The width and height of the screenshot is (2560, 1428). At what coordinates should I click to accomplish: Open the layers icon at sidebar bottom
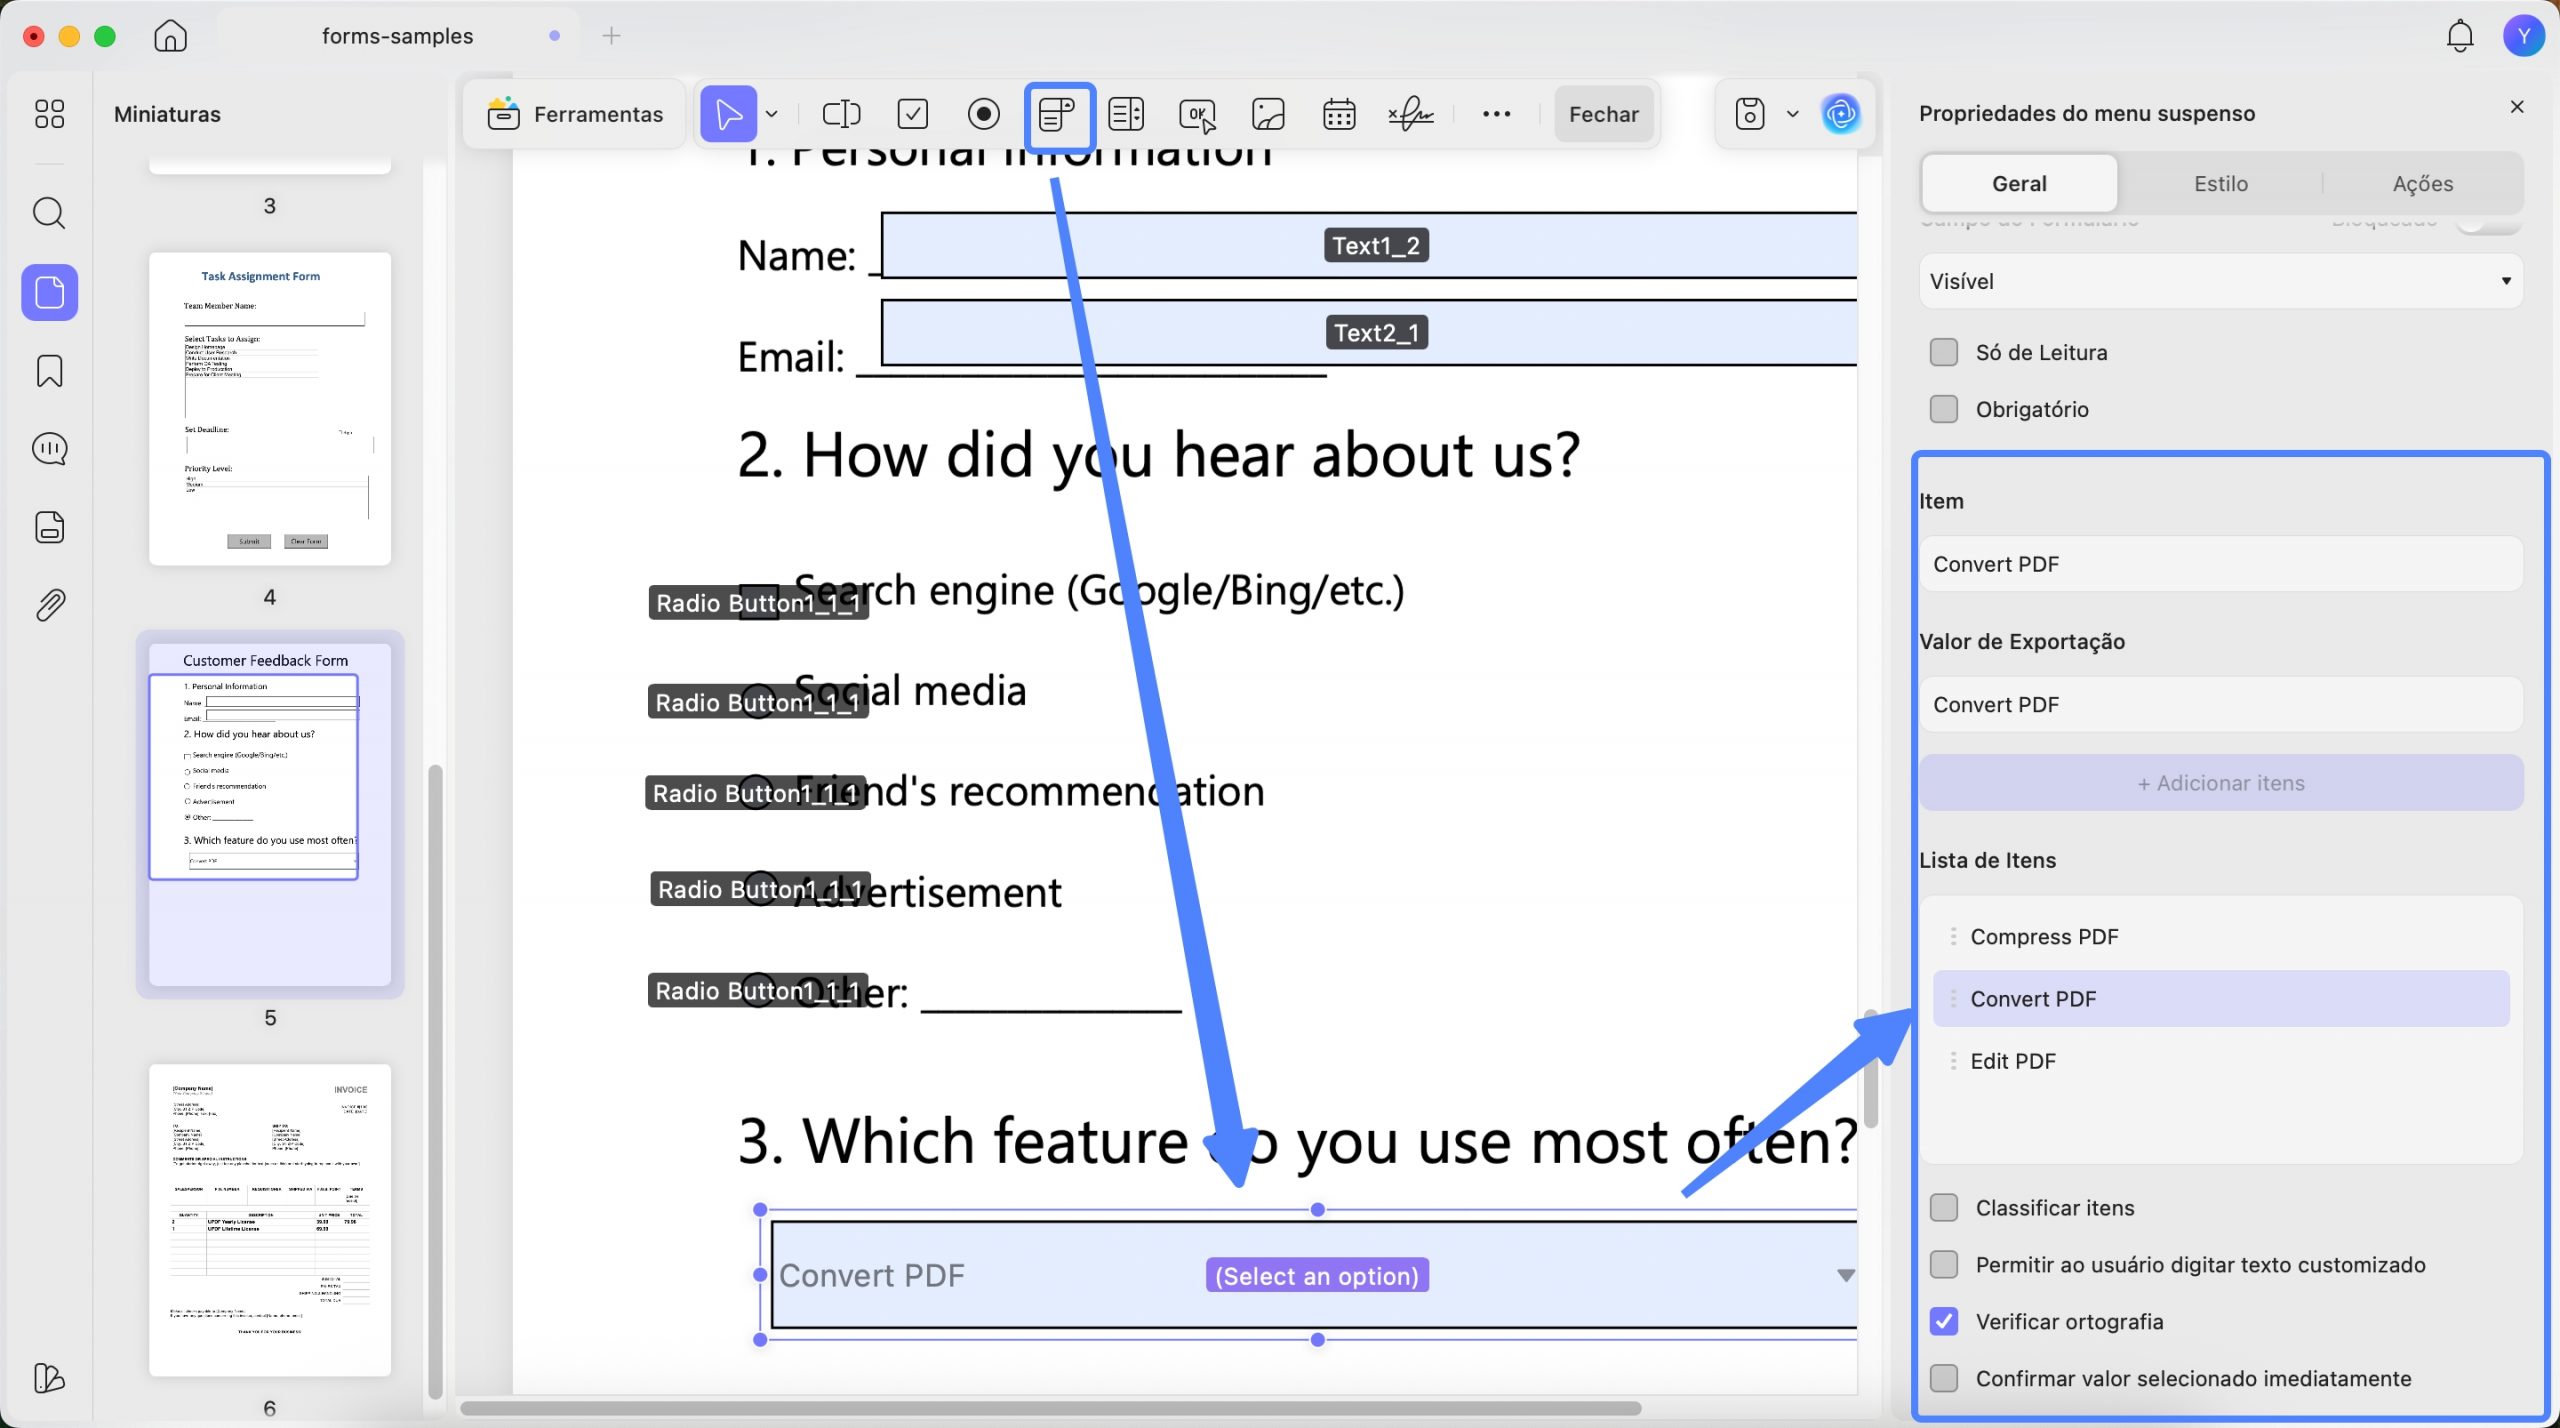[x=49, y=1378]
